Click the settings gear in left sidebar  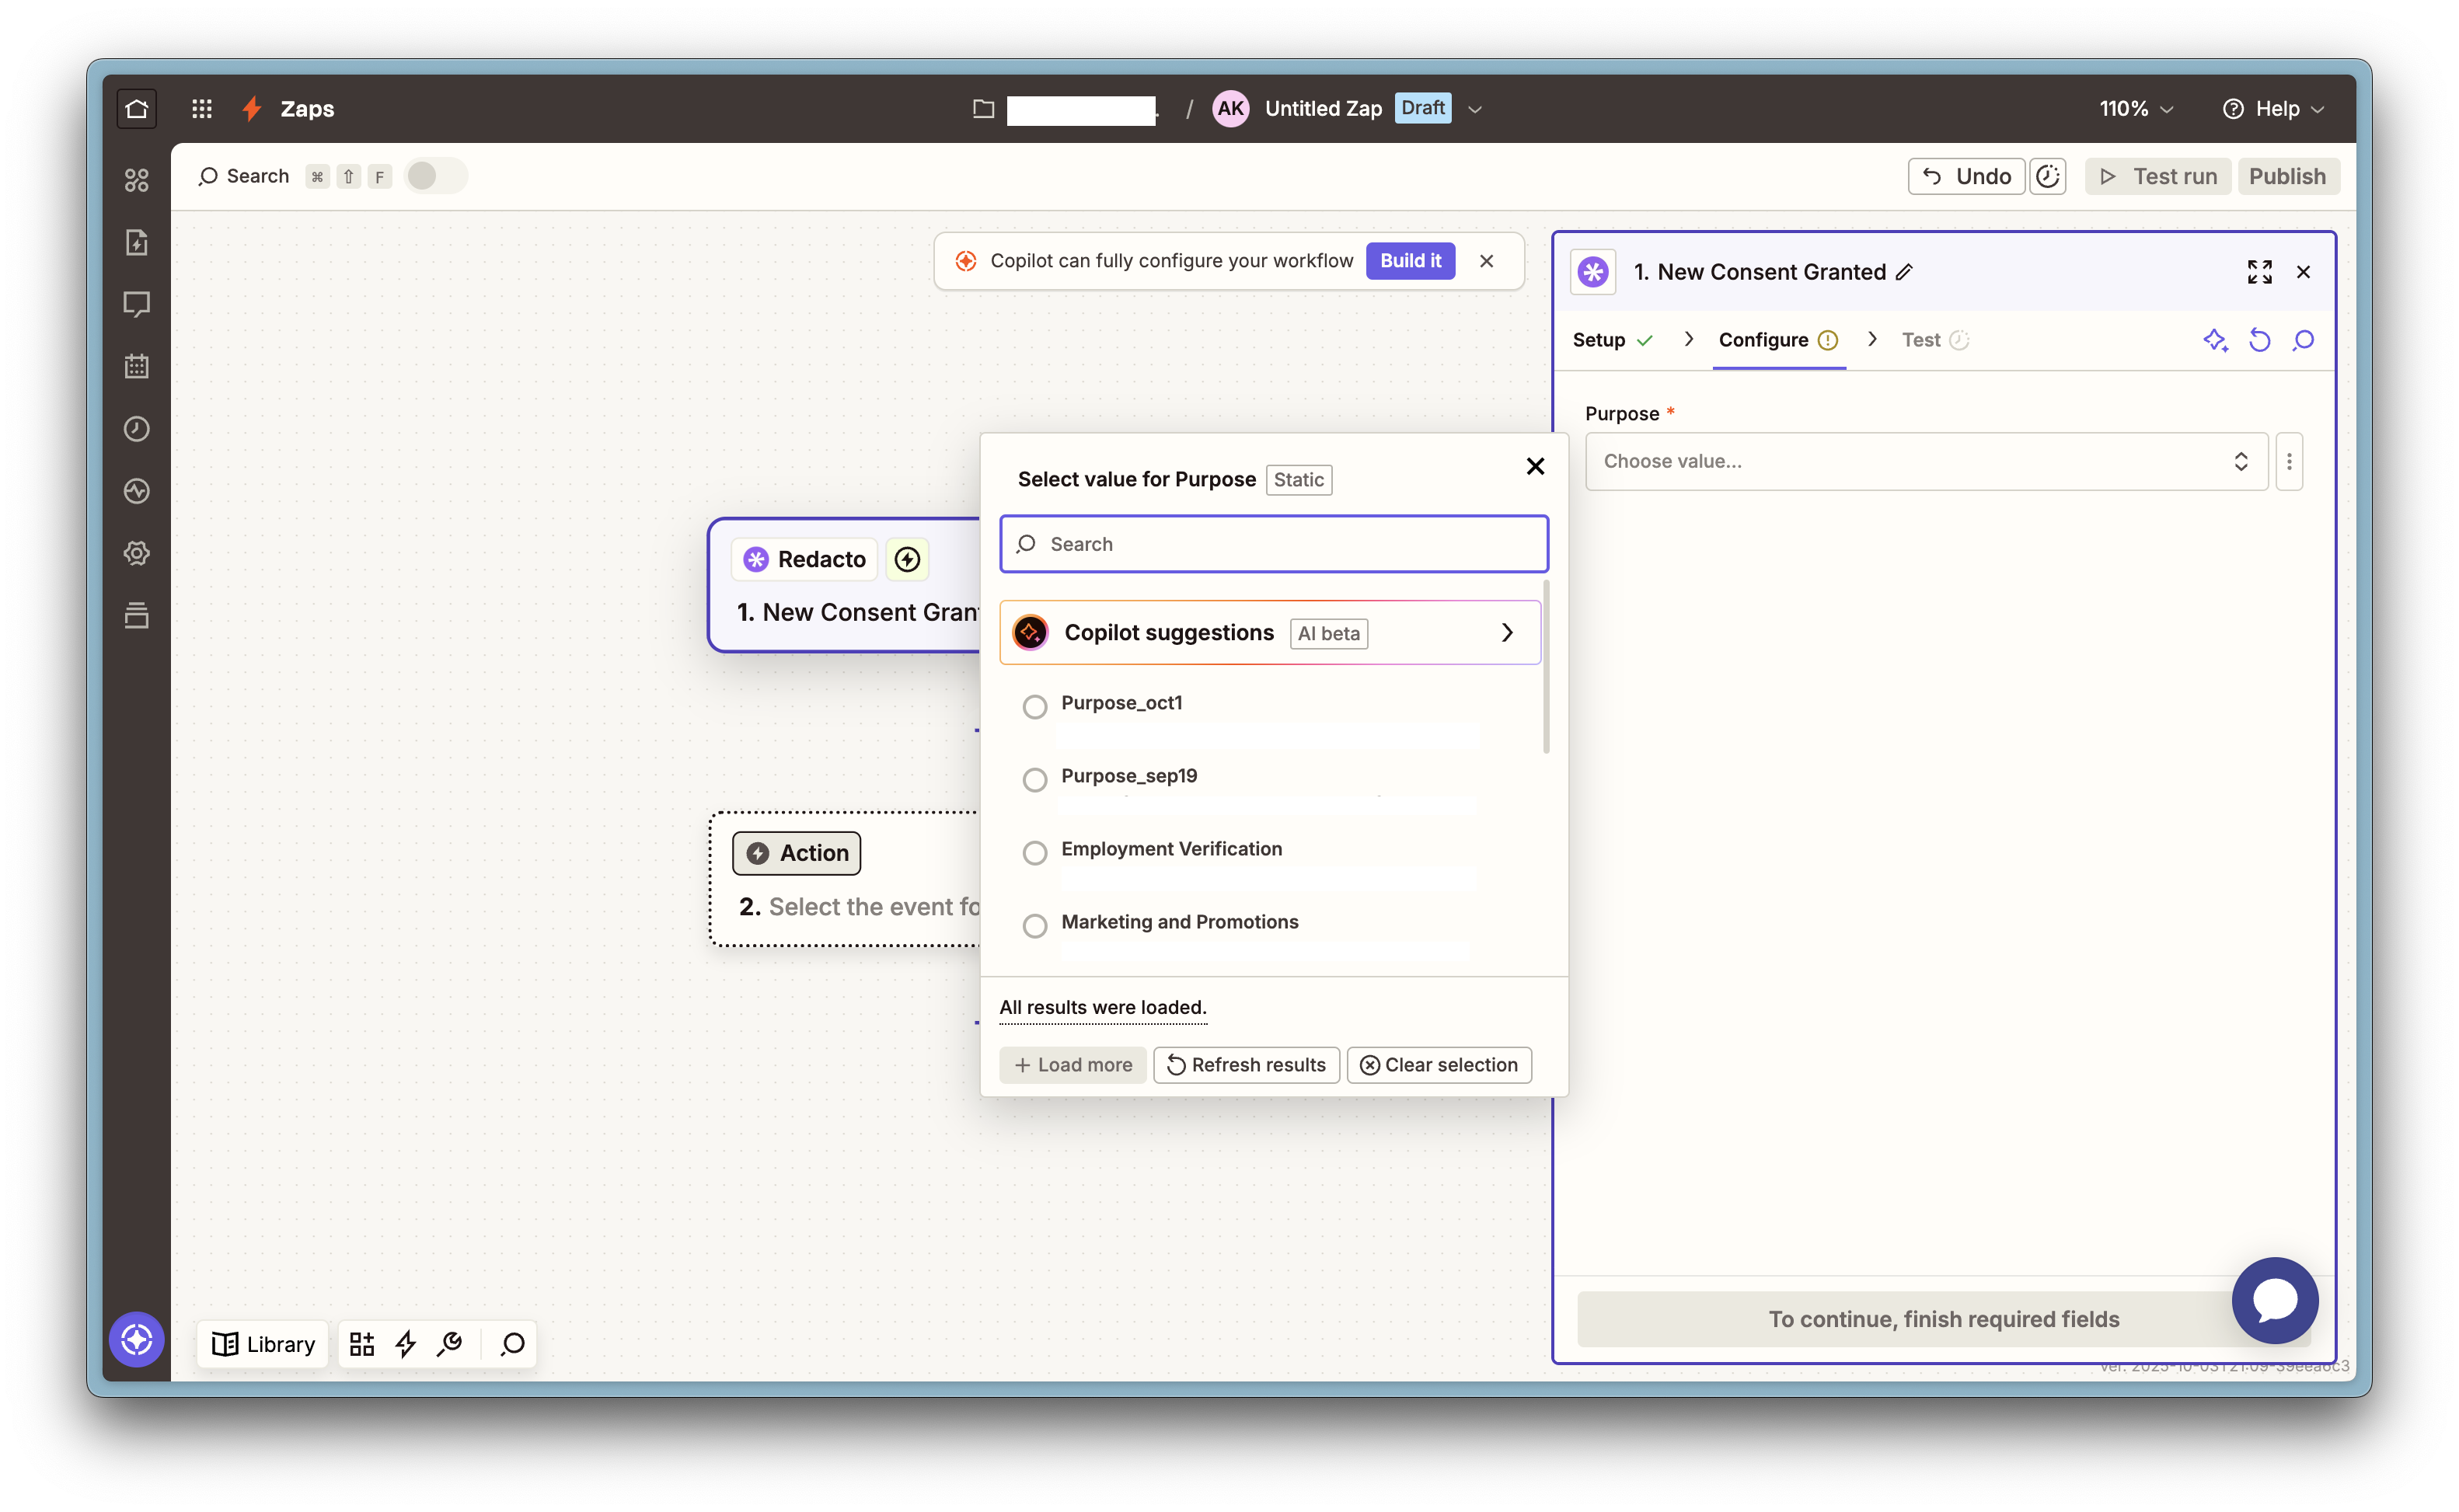point(137,553)
